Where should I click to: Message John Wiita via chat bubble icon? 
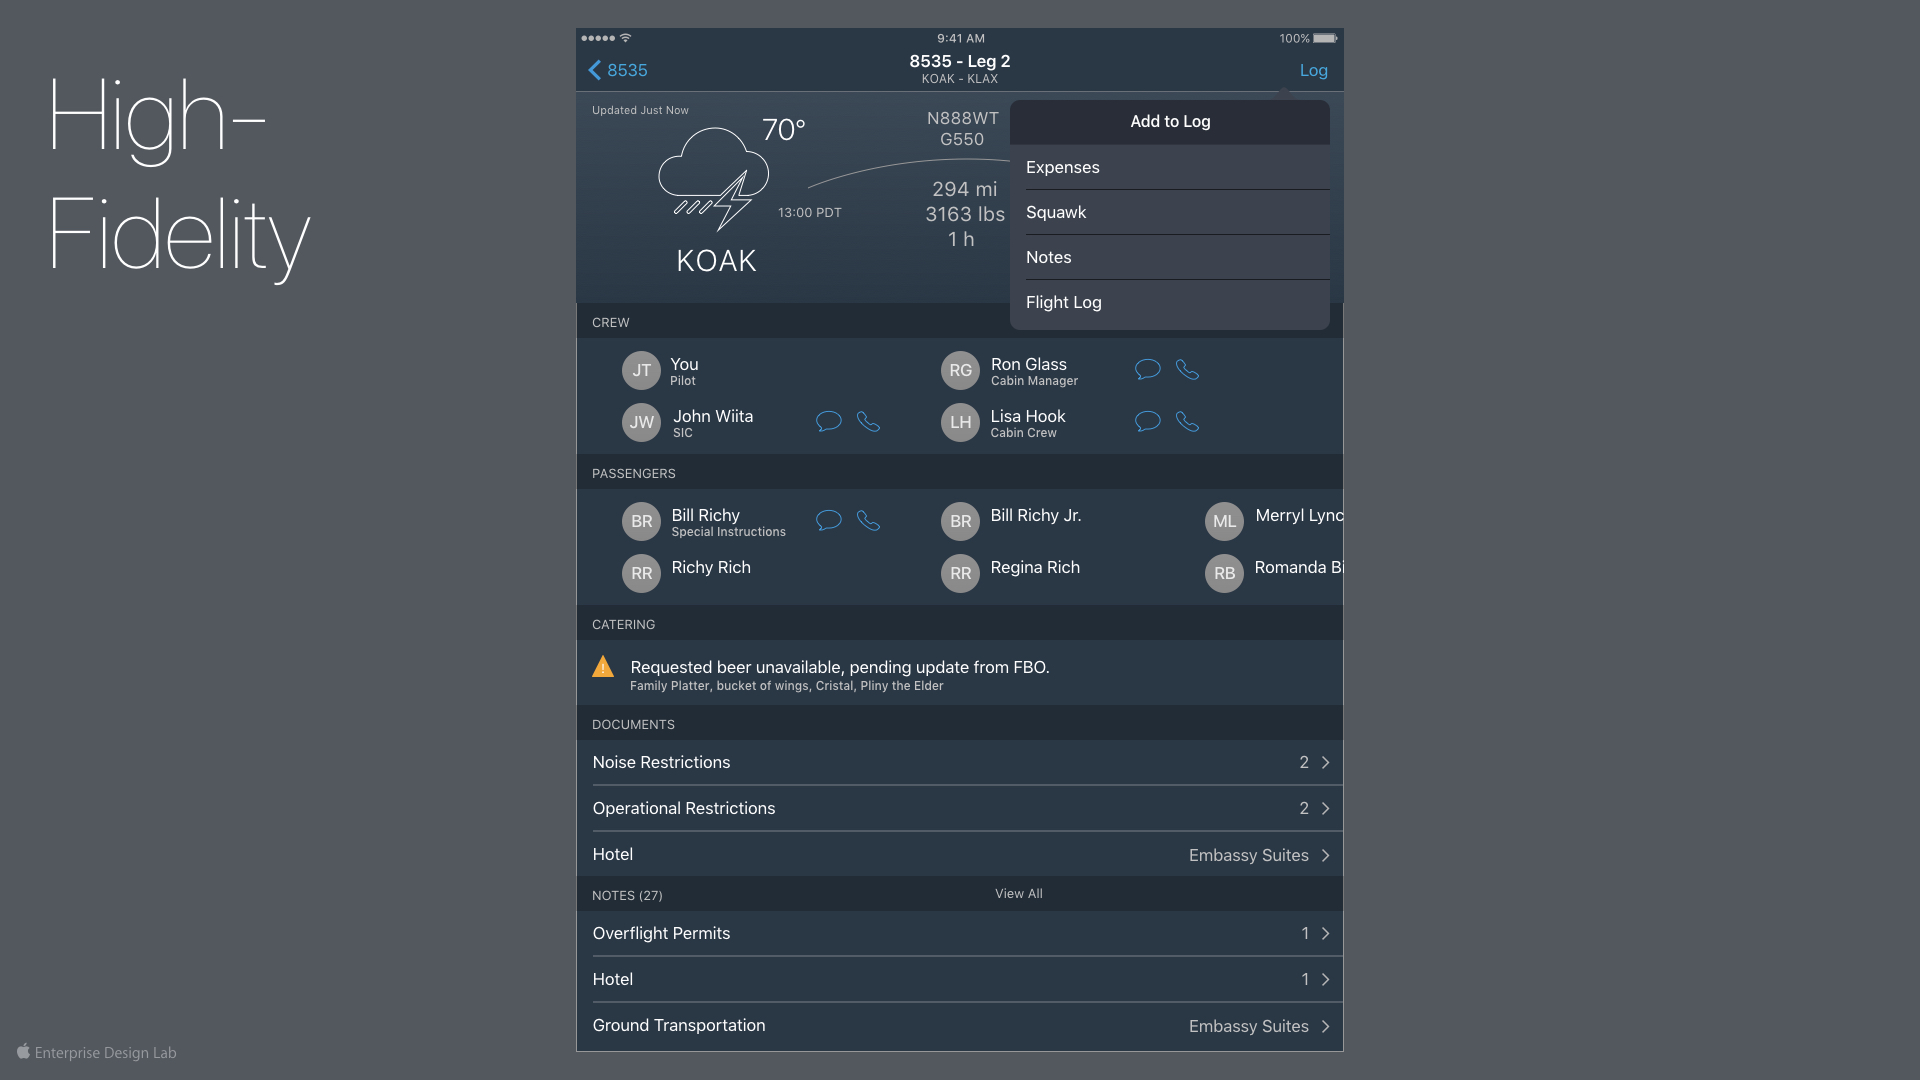(828, 421)
